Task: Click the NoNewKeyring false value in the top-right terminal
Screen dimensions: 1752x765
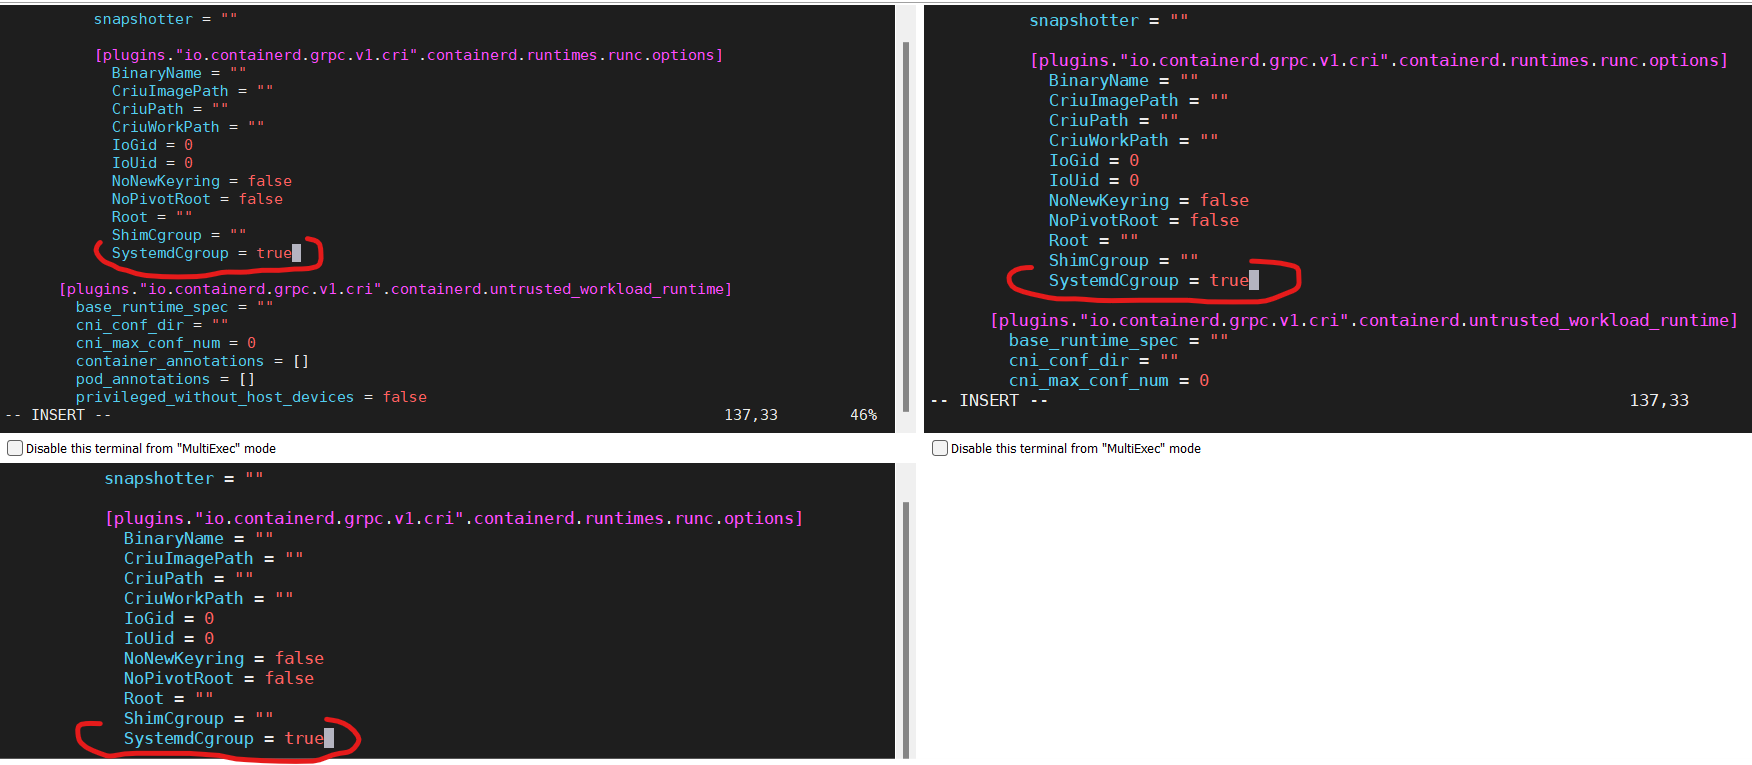Action: pyautogui.click(x=1224, y=201)
